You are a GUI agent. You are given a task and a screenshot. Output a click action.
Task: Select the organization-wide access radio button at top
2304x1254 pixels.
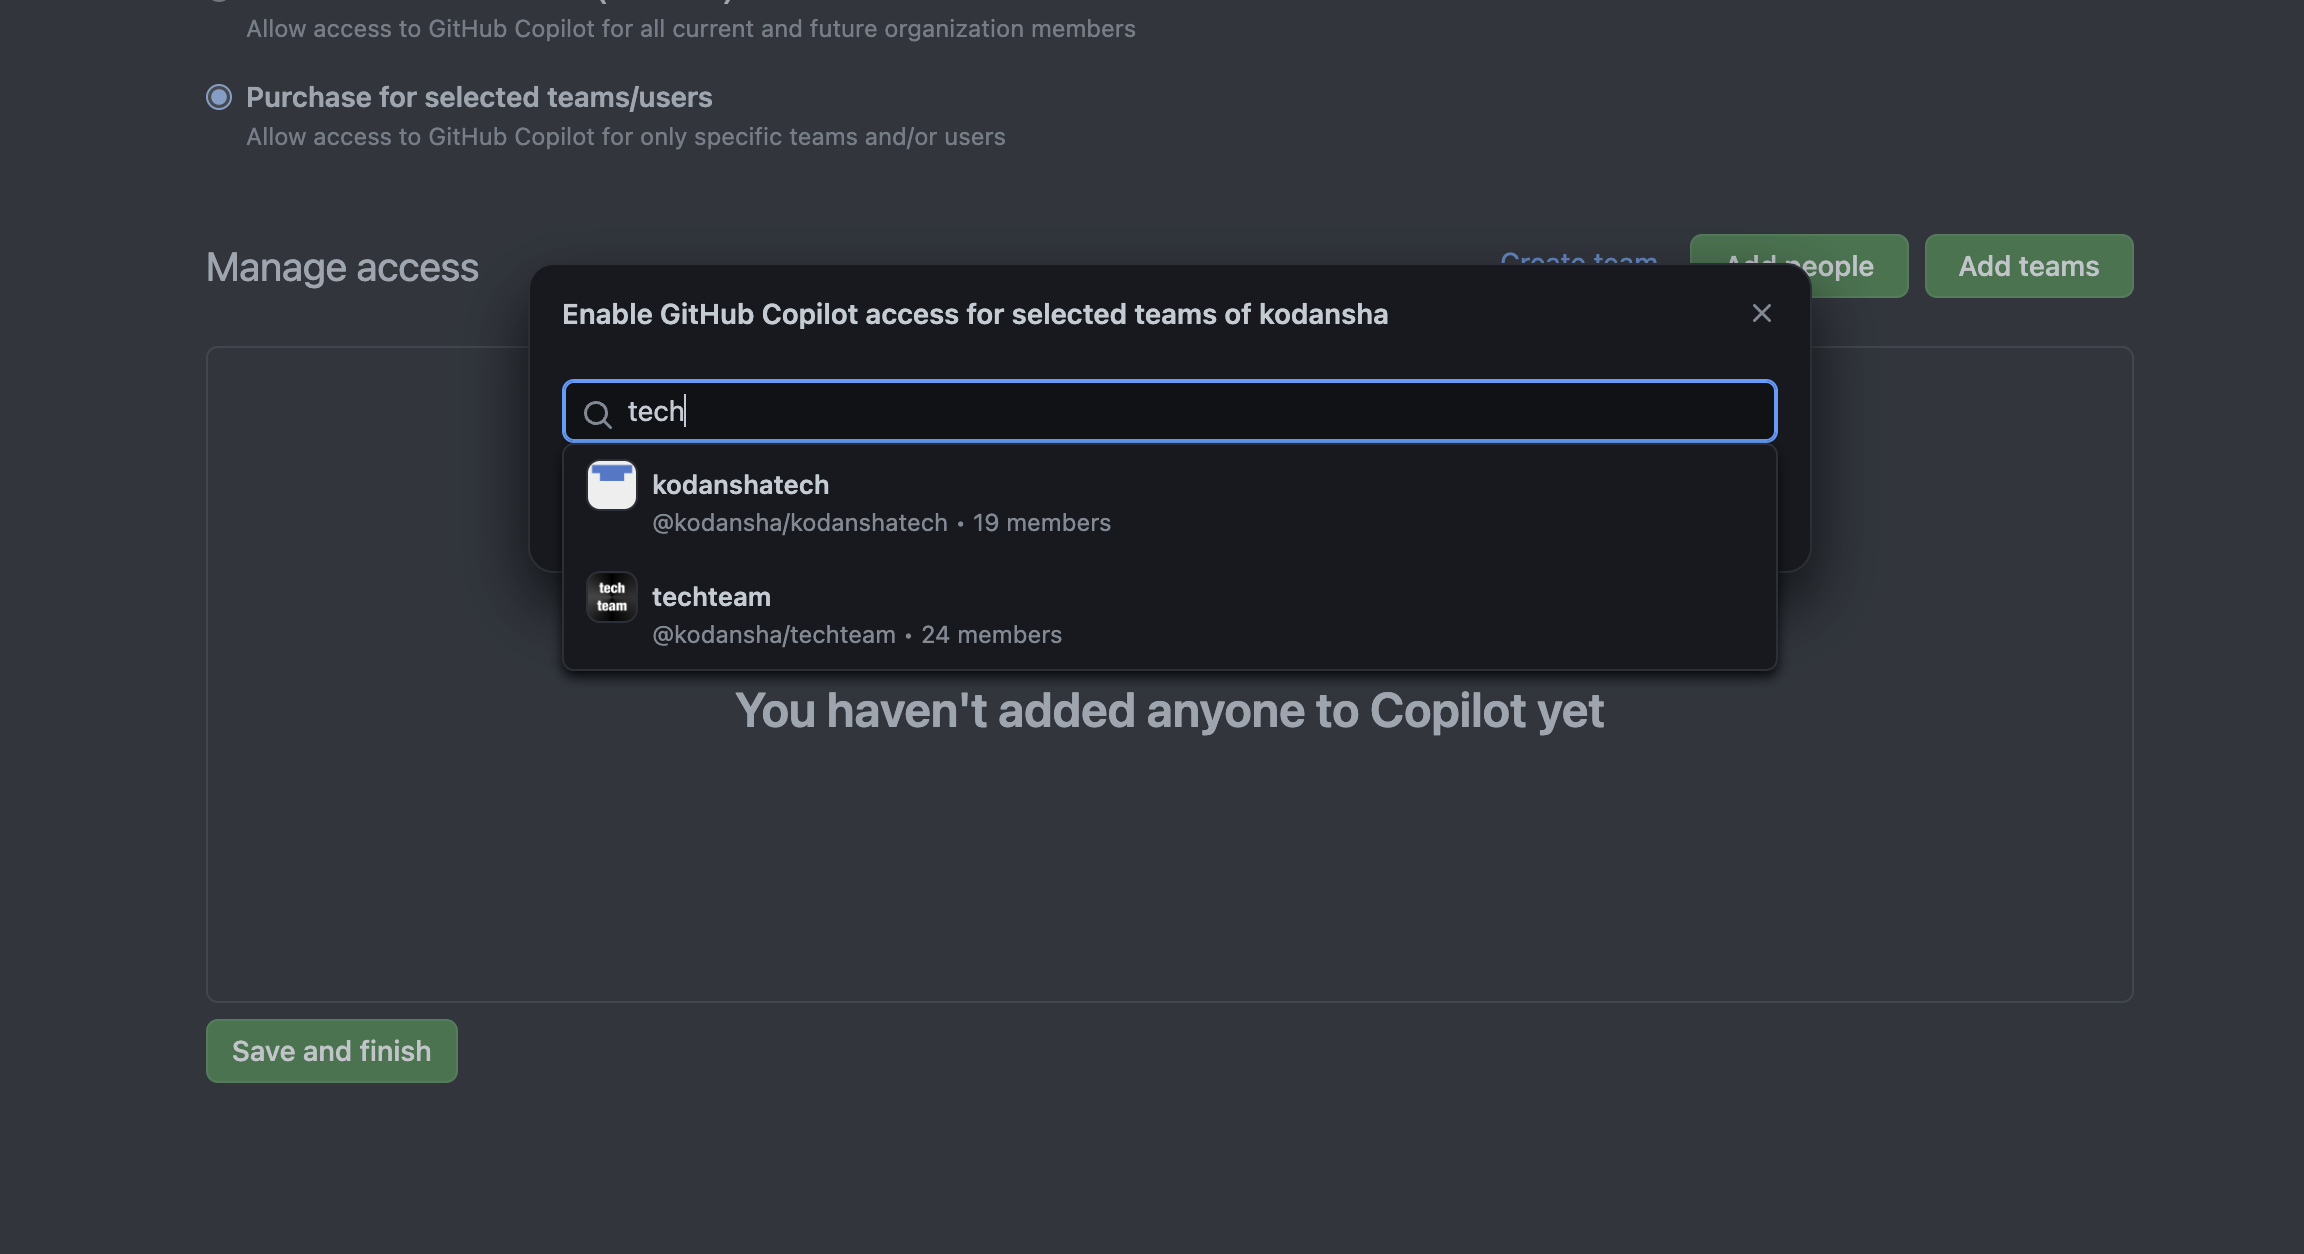pyautogui.click(x=219, y=0)
